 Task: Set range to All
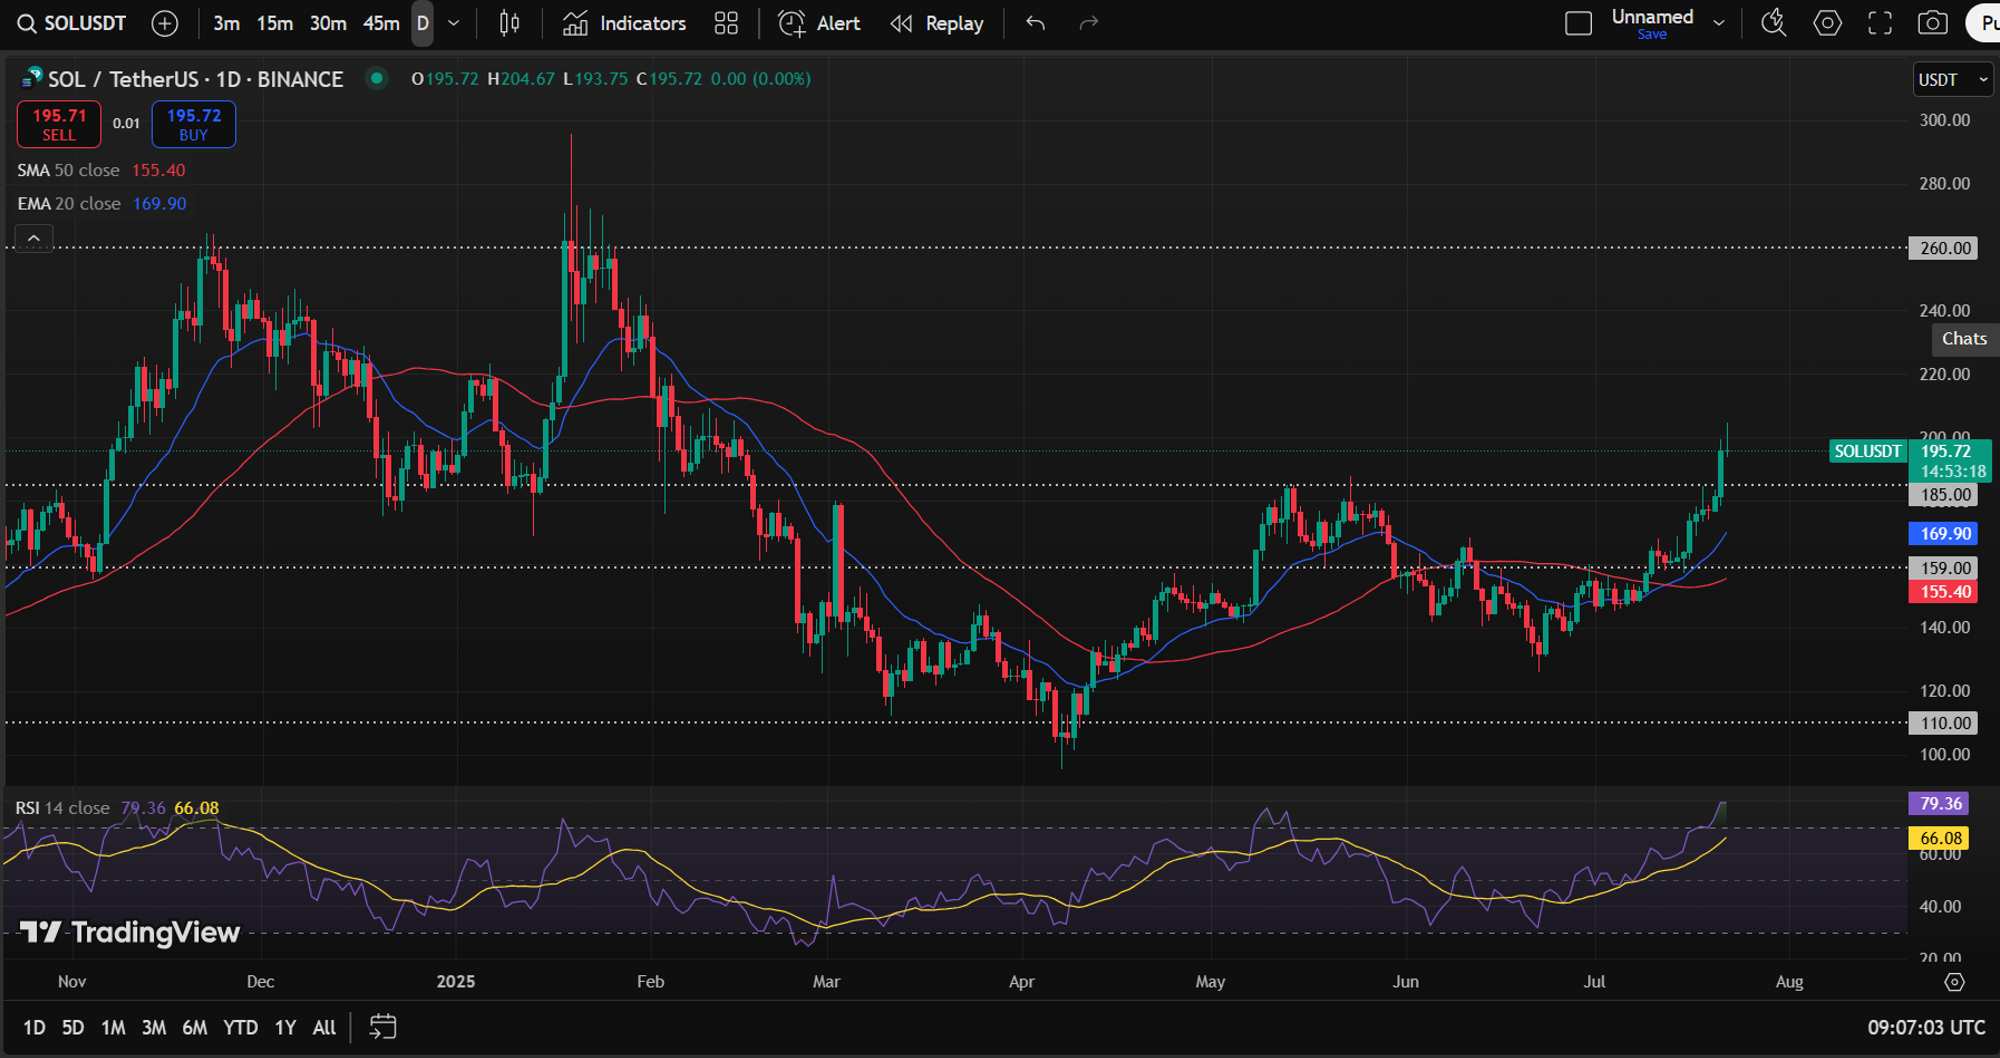(x=324, y=1027)
